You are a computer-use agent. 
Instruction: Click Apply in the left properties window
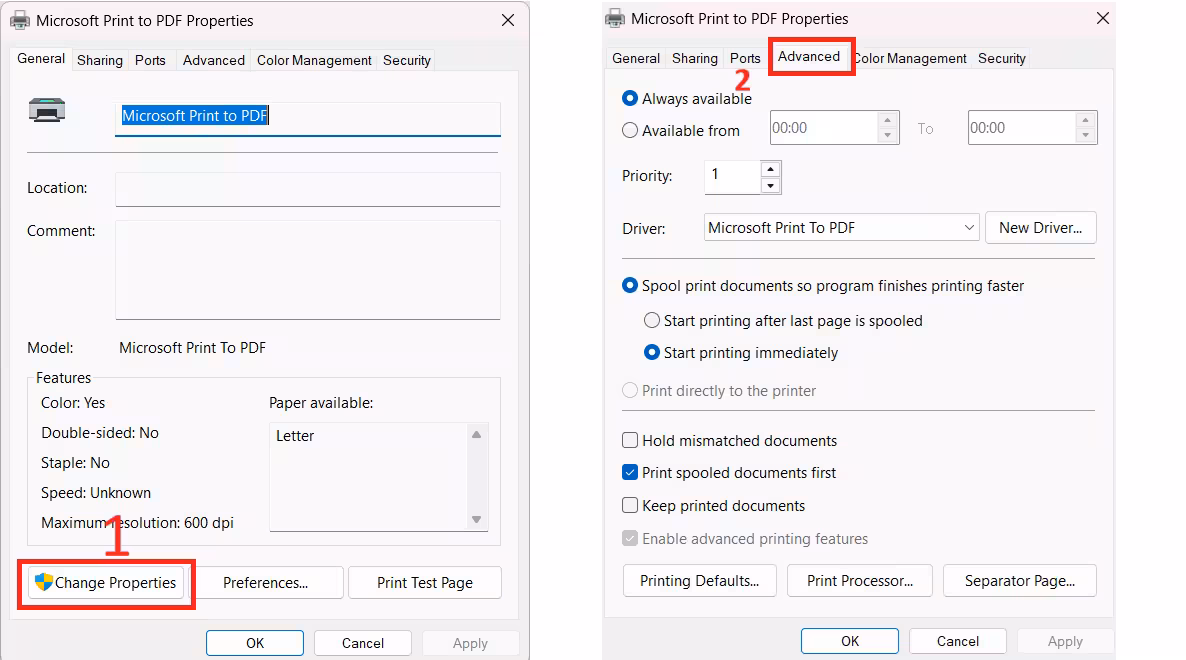[470, 643]
